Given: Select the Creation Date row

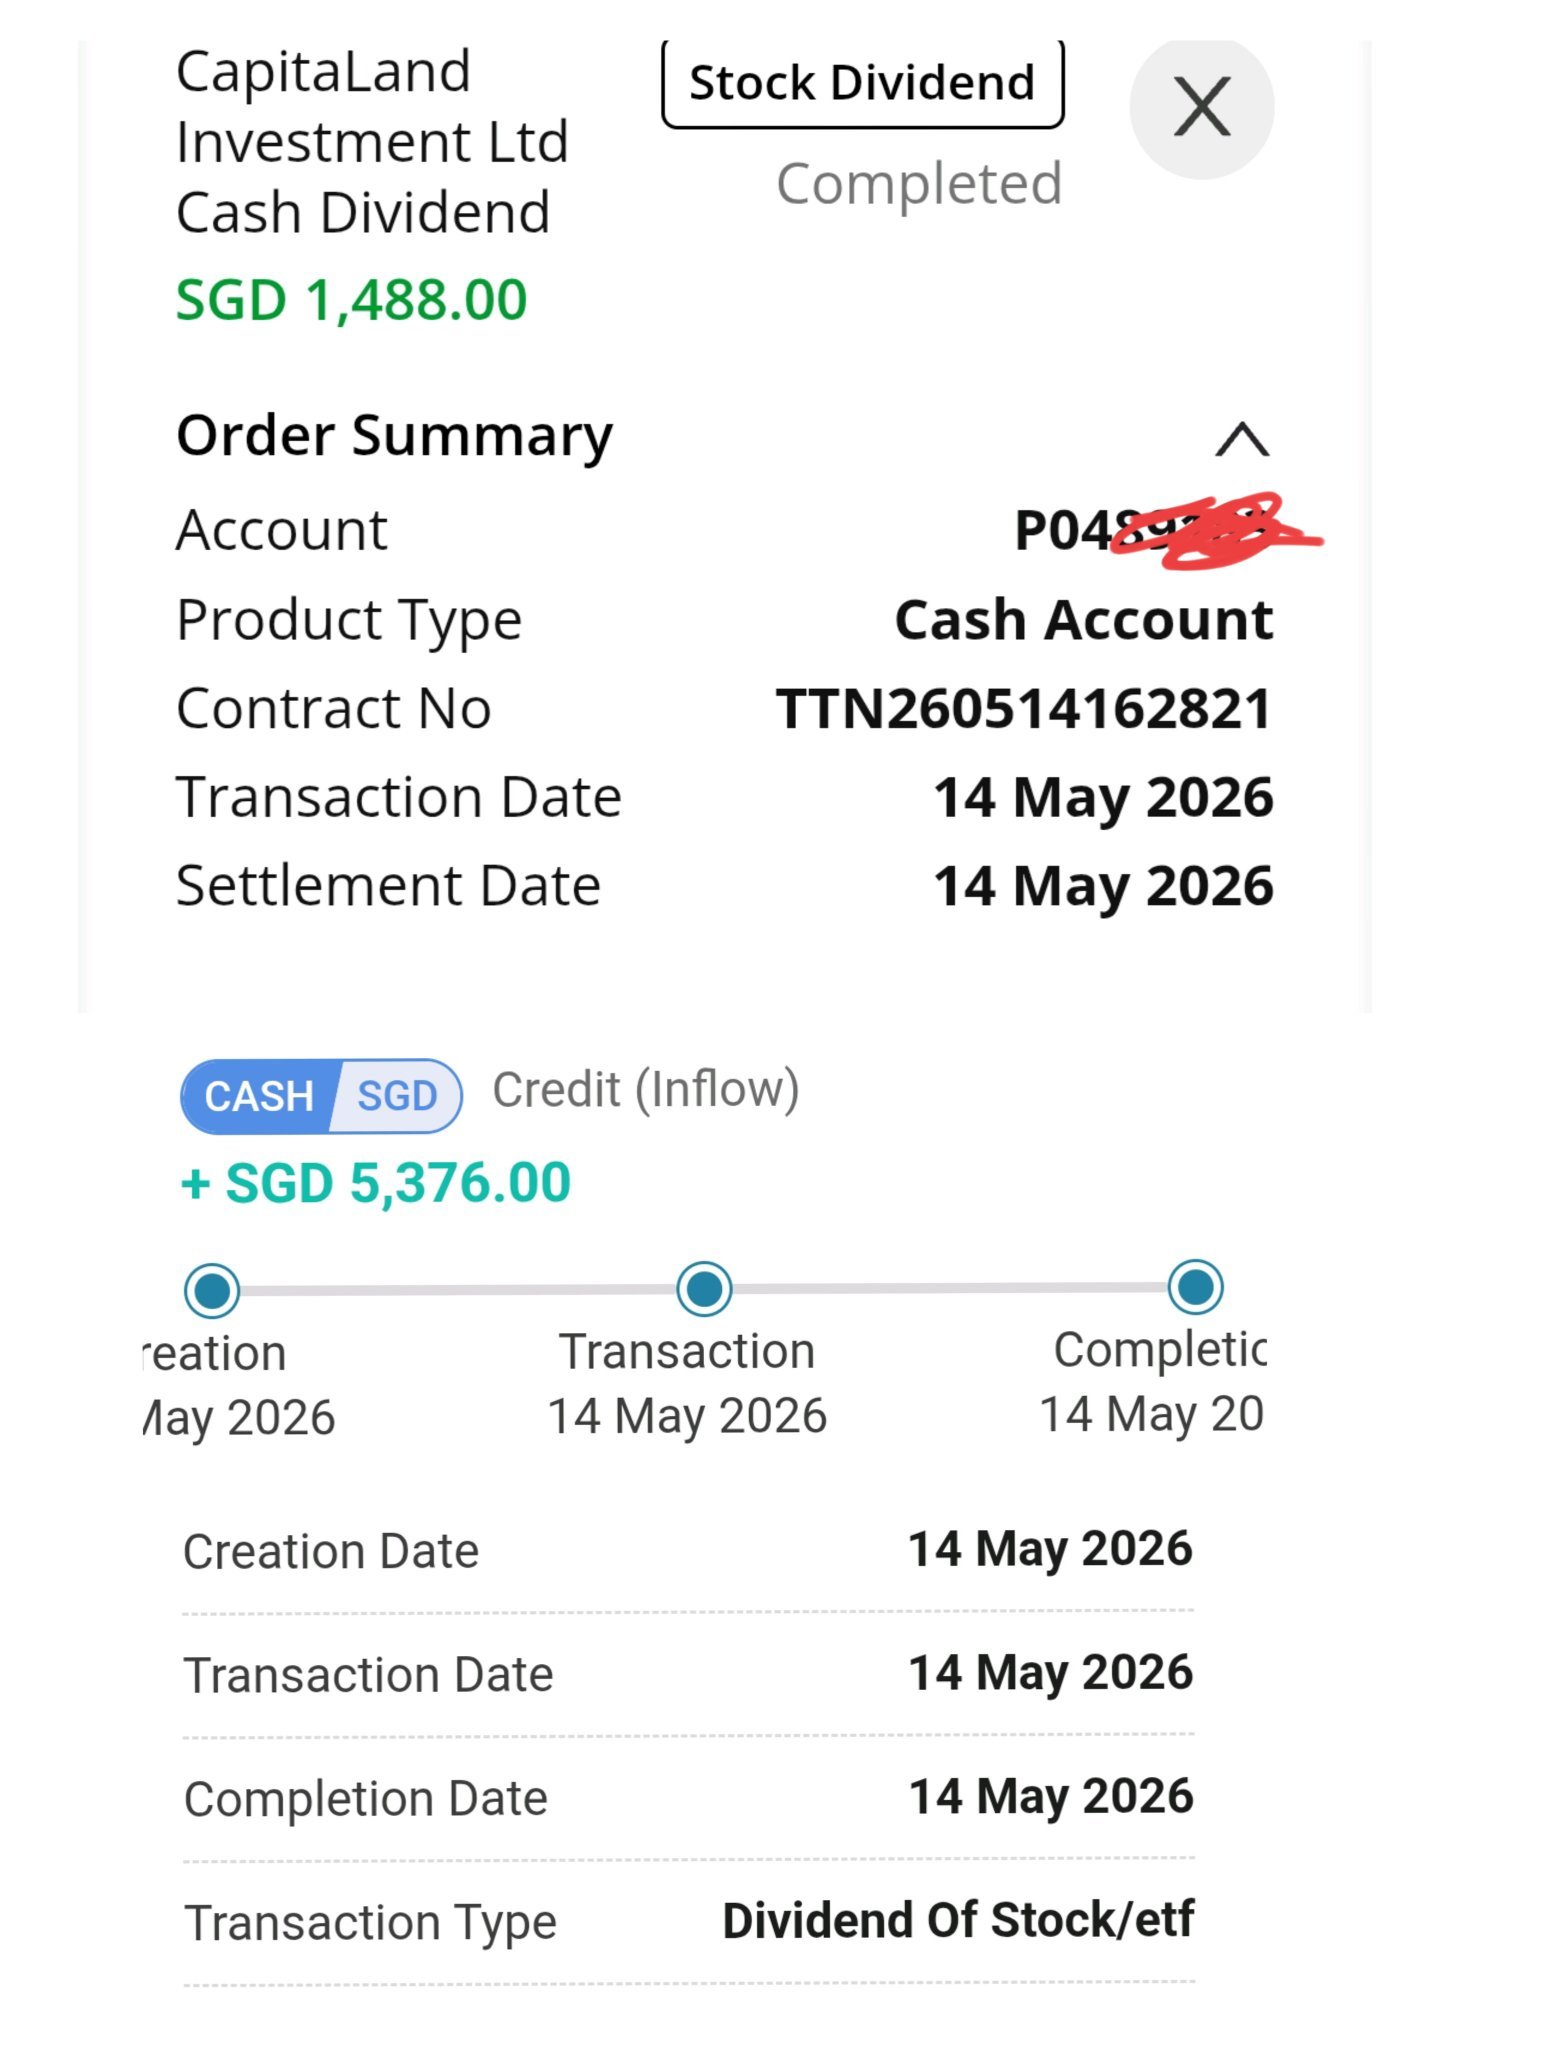Looking at the screenshot, I should point(689,1551).
